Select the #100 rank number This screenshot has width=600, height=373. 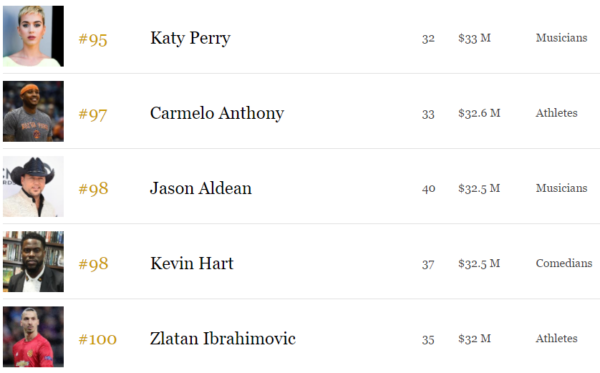click(x=98, y=339)
